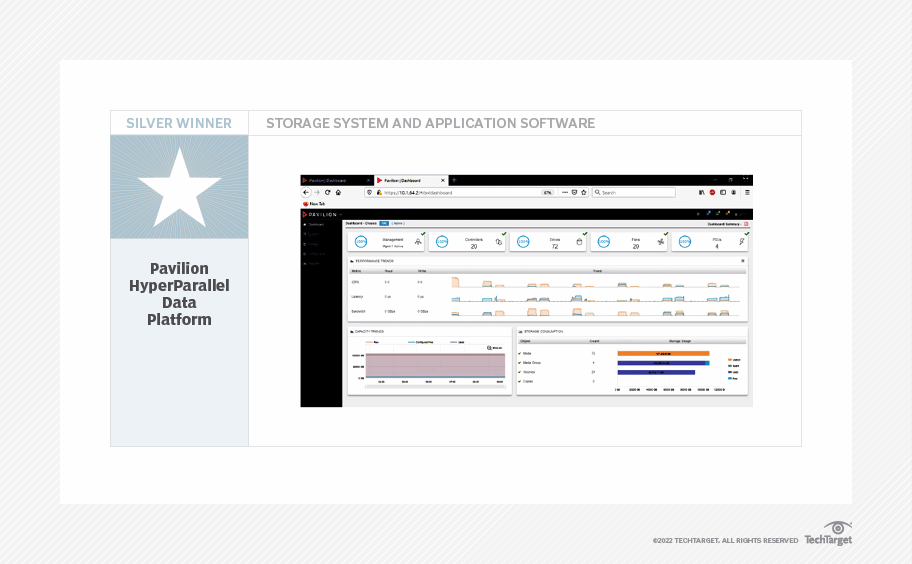Expand the Pavilion logo dropdown arrow
This screenshot has width=912, height=564.
pyautogui.click(x=340, y=213)
